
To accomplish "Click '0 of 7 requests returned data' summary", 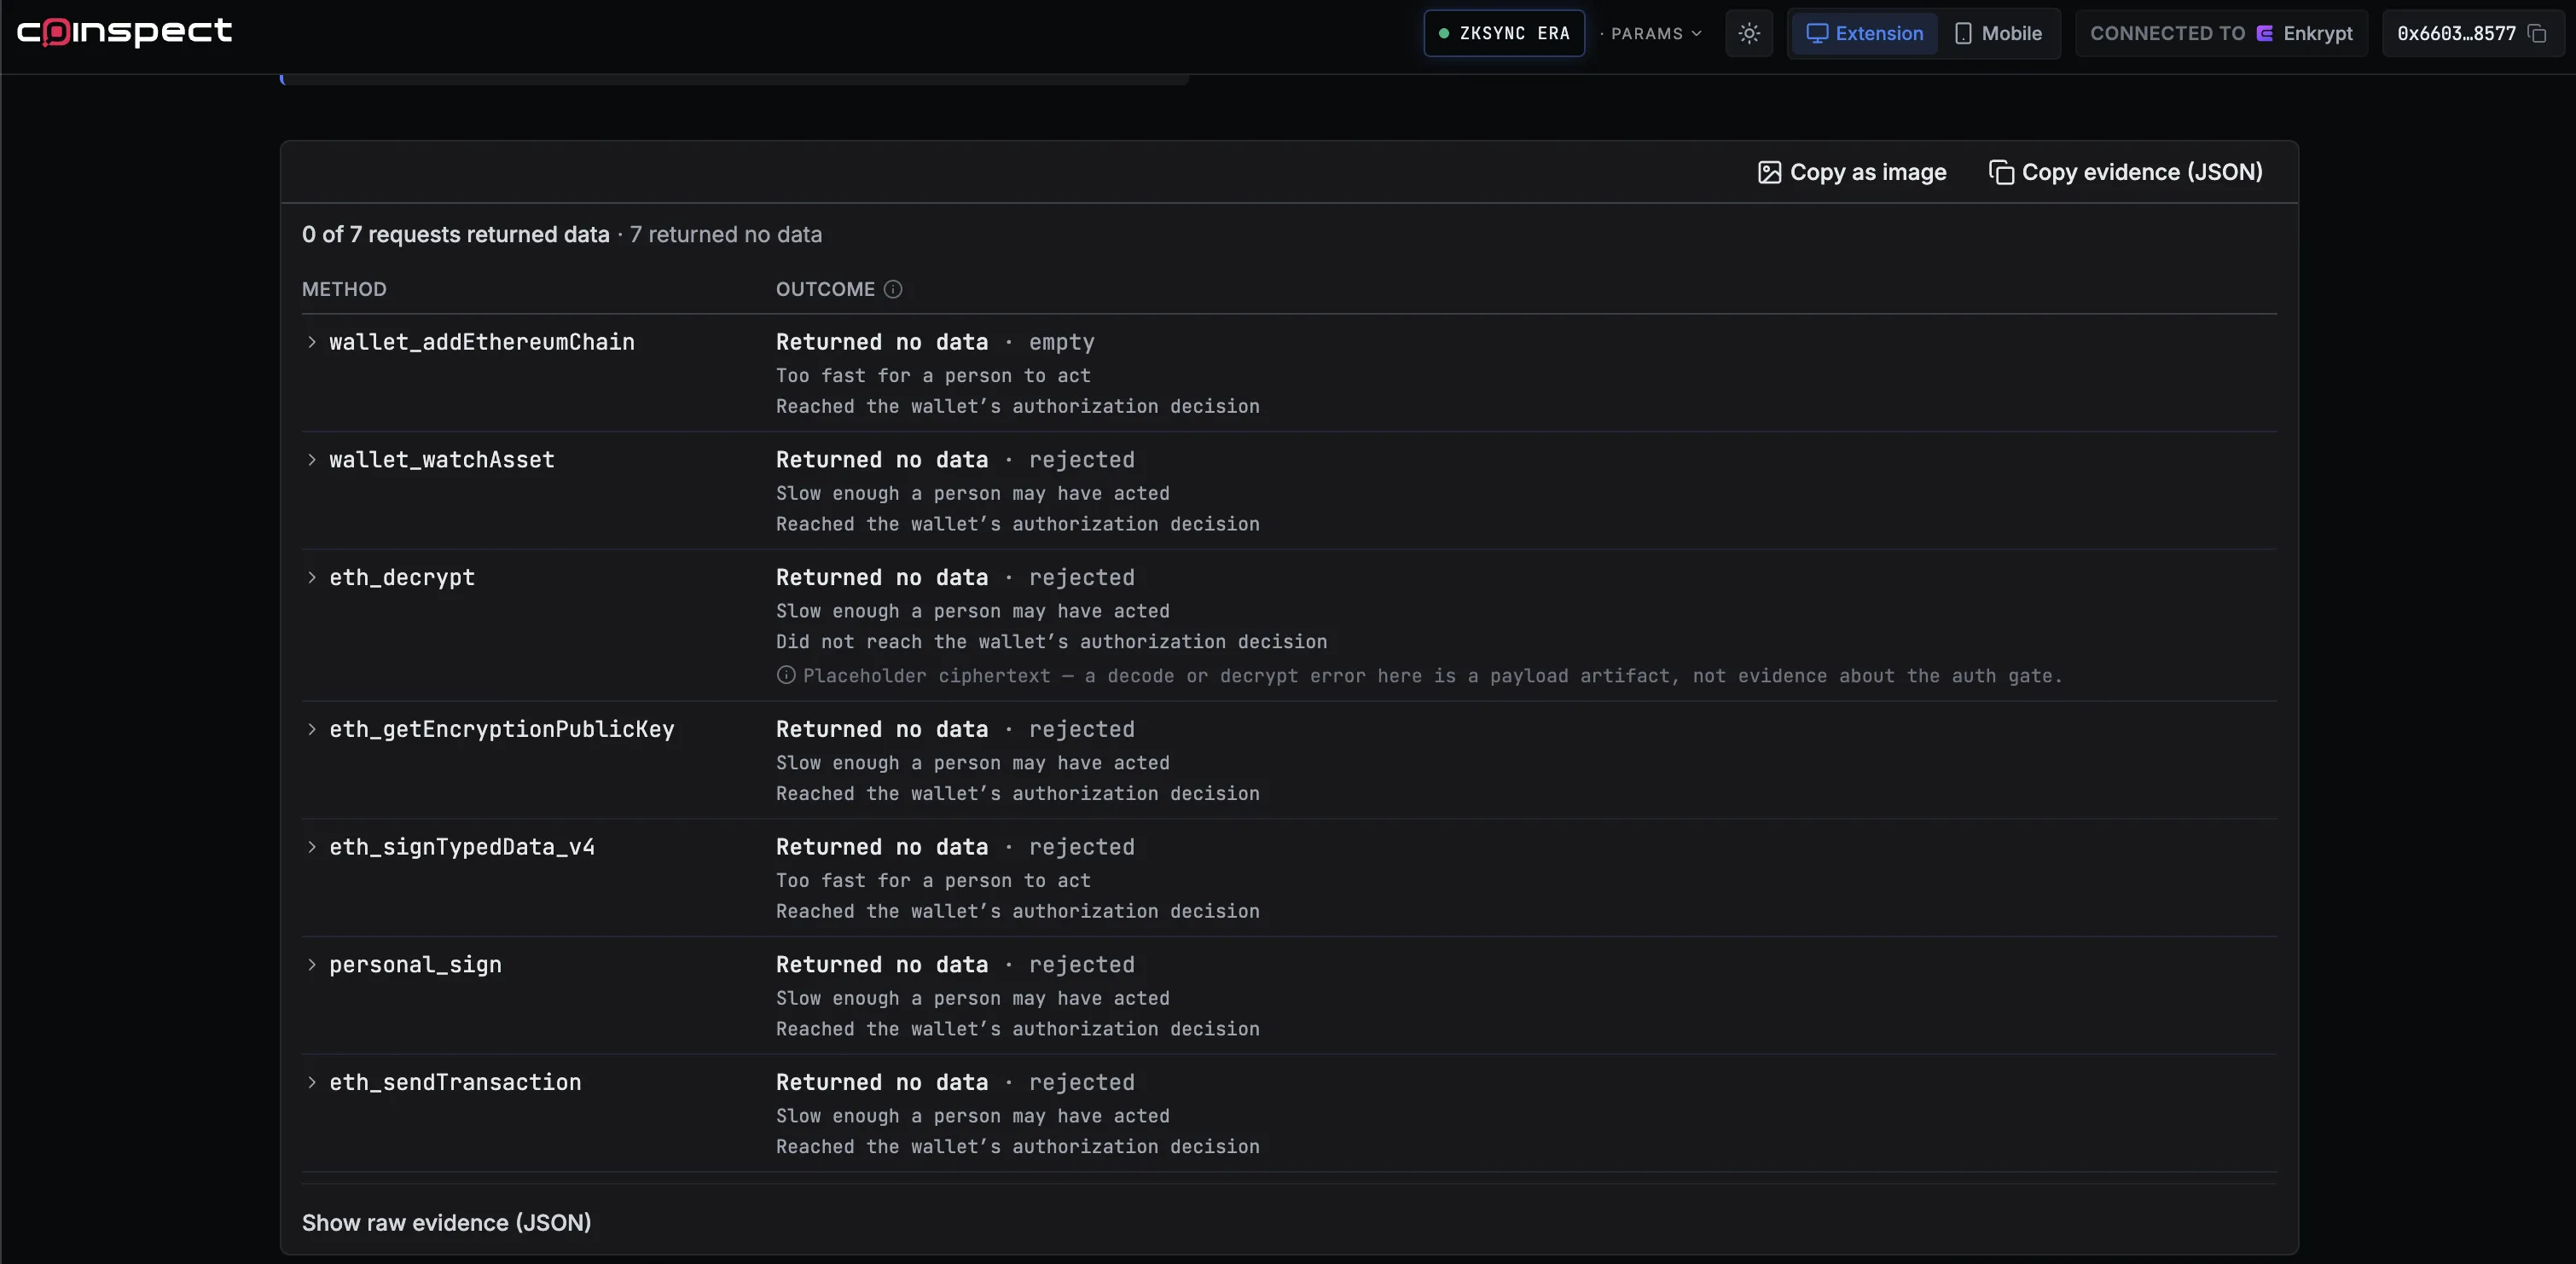I will pos(455,234).
